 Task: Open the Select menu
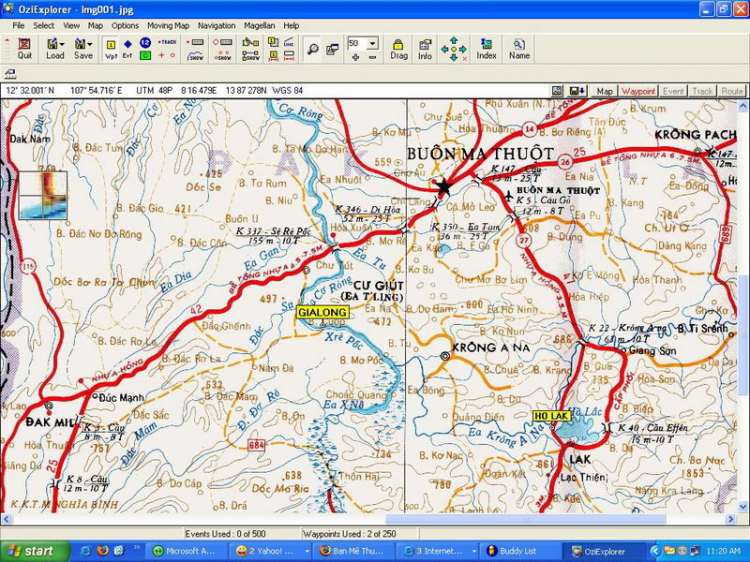pos(44,25)
